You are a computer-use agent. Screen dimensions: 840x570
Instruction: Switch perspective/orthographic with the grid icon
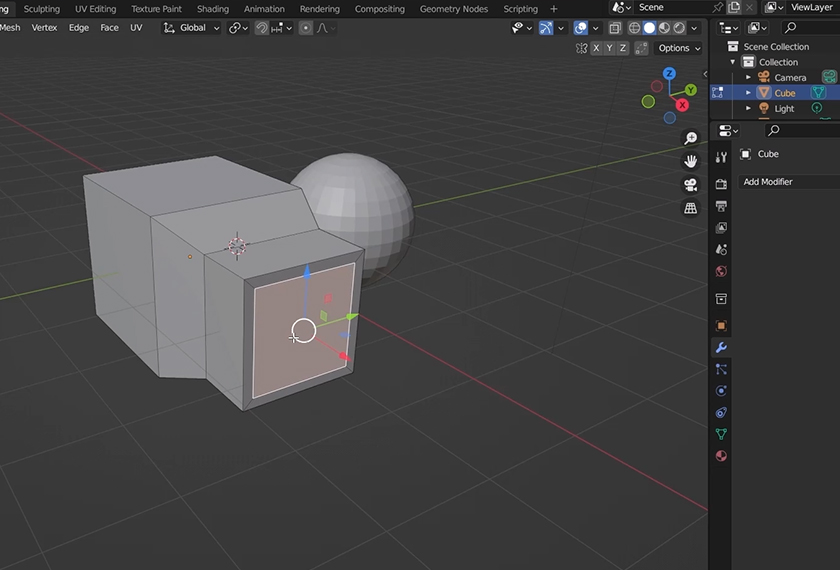(690, 208)
